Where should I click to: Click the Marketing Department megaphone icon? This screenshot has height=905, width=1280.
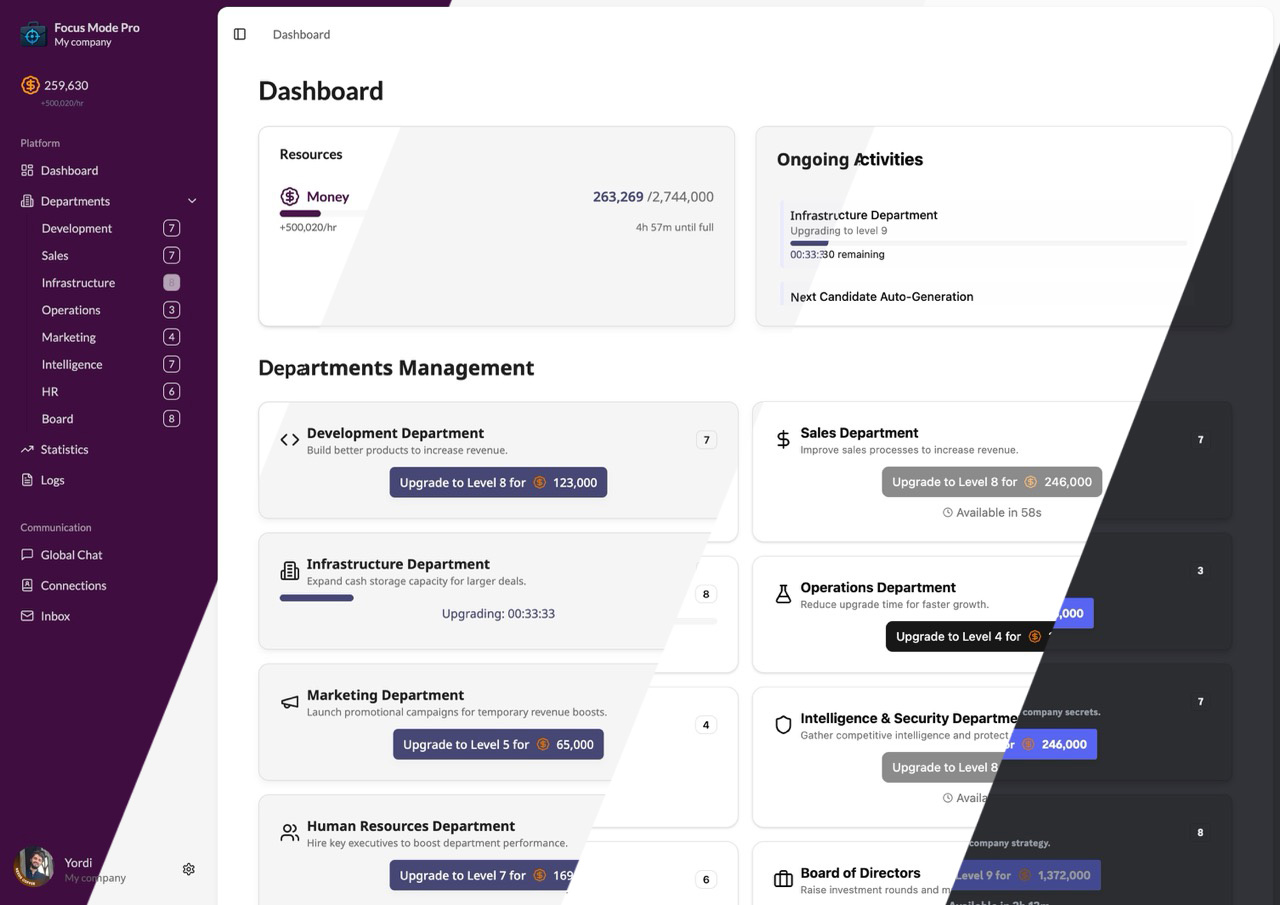(x=289, y=702)
